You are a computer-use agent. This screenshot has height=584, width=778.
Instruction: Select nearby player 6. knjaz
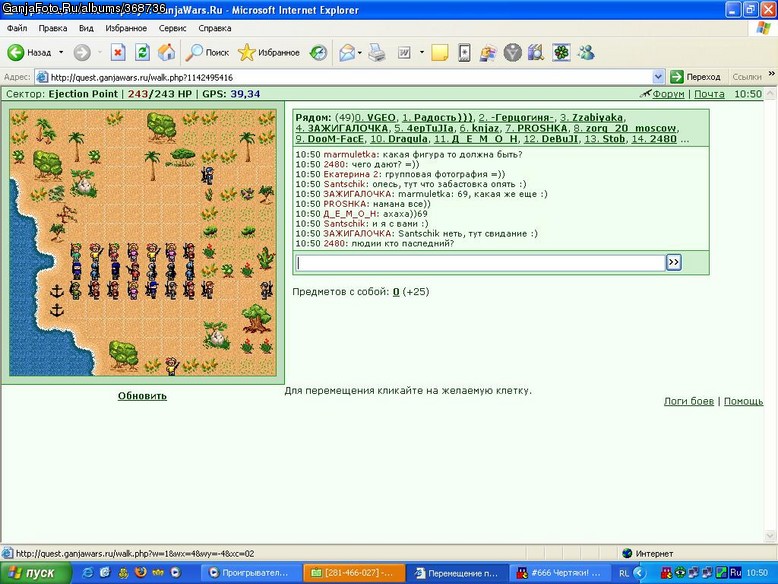coord(479,129)
